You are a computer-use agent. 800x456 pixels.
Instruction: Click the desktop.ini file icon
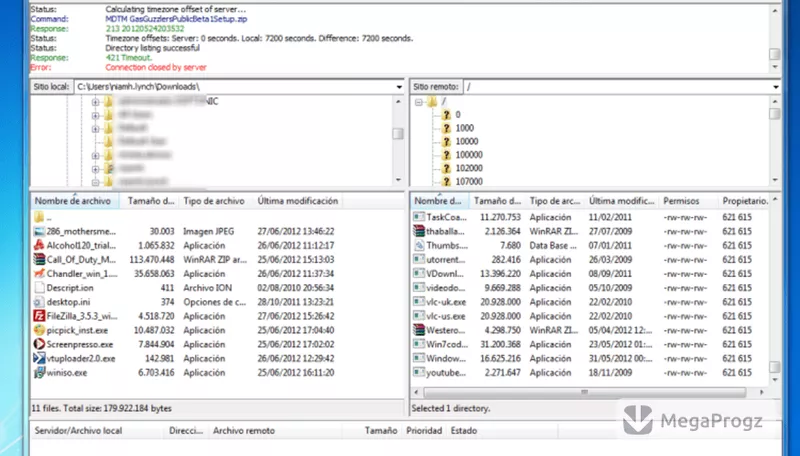pos(39,302)
